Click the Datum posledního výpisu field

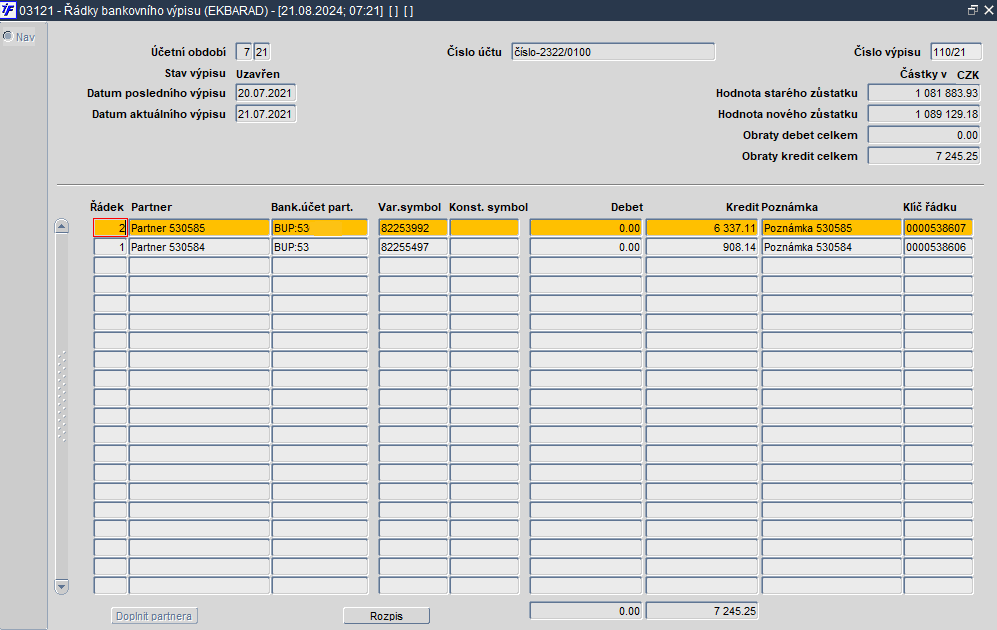265,93
